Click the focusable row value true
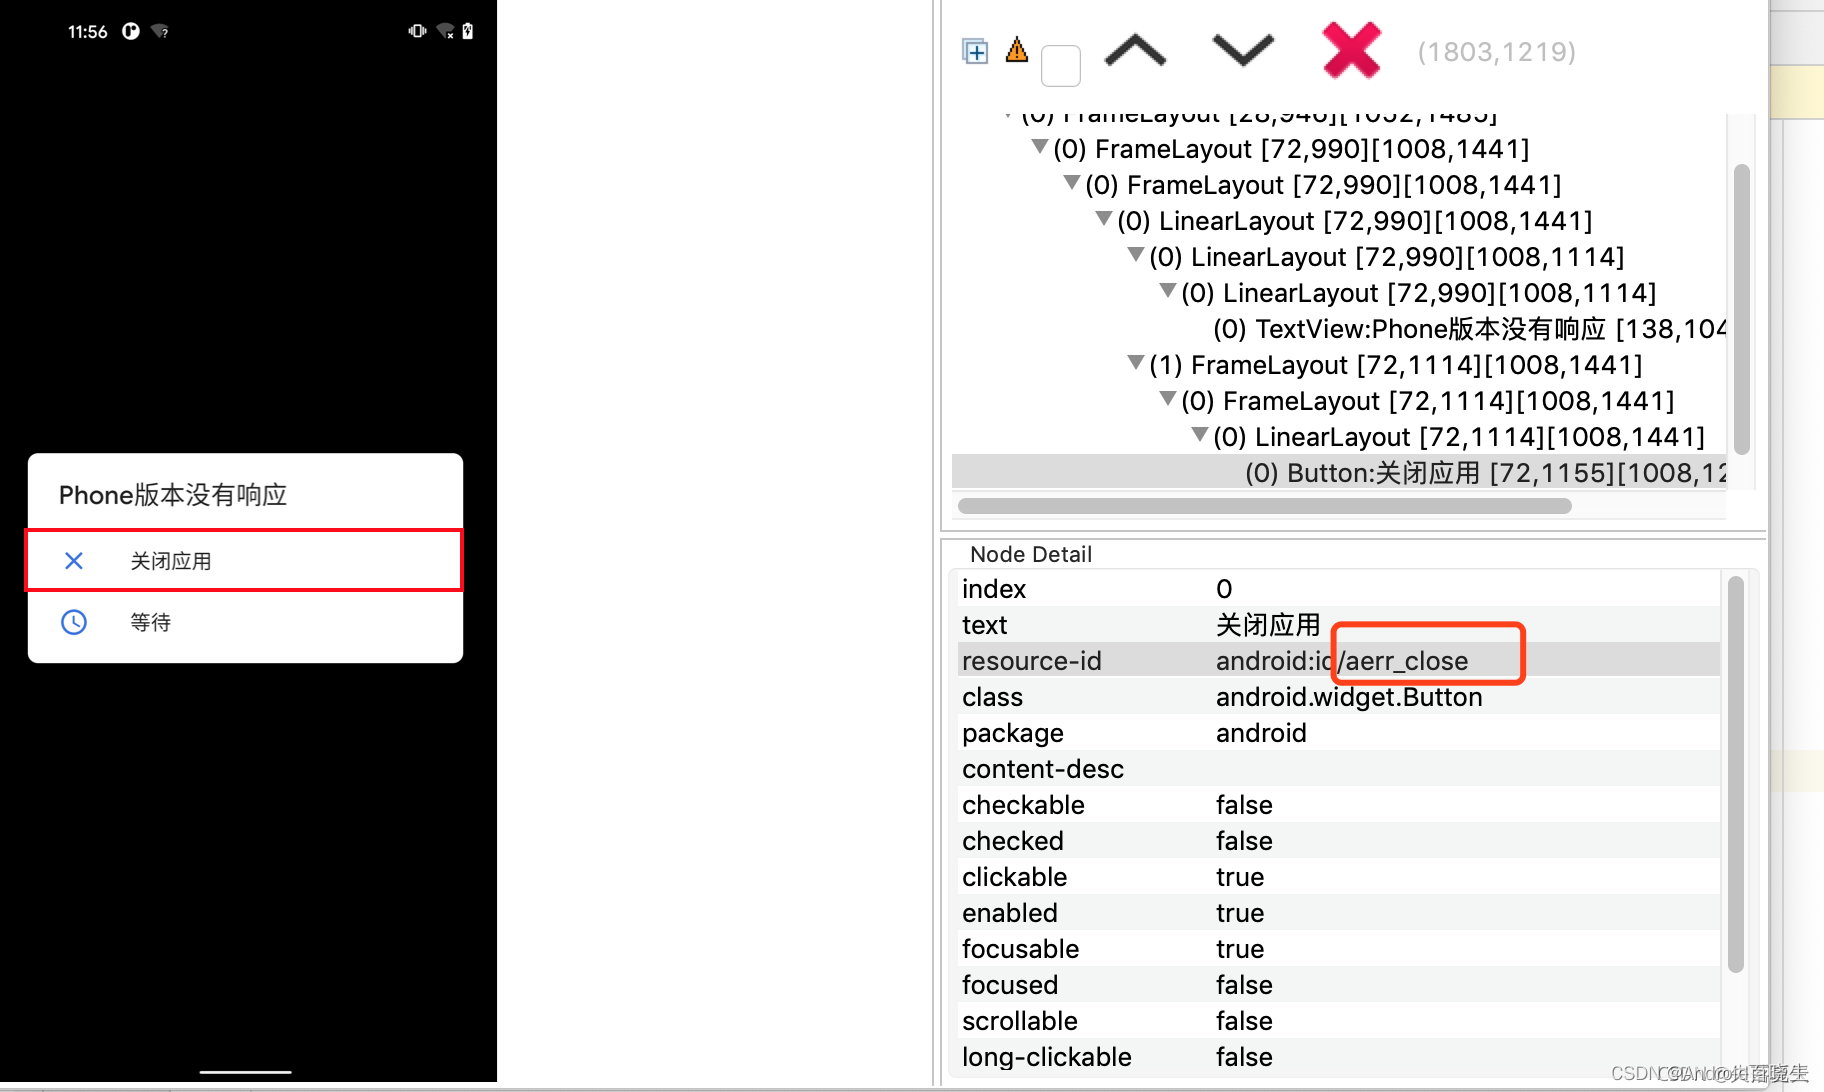This screenshot has height=1092, width=1824. (x=1240, y=949)
